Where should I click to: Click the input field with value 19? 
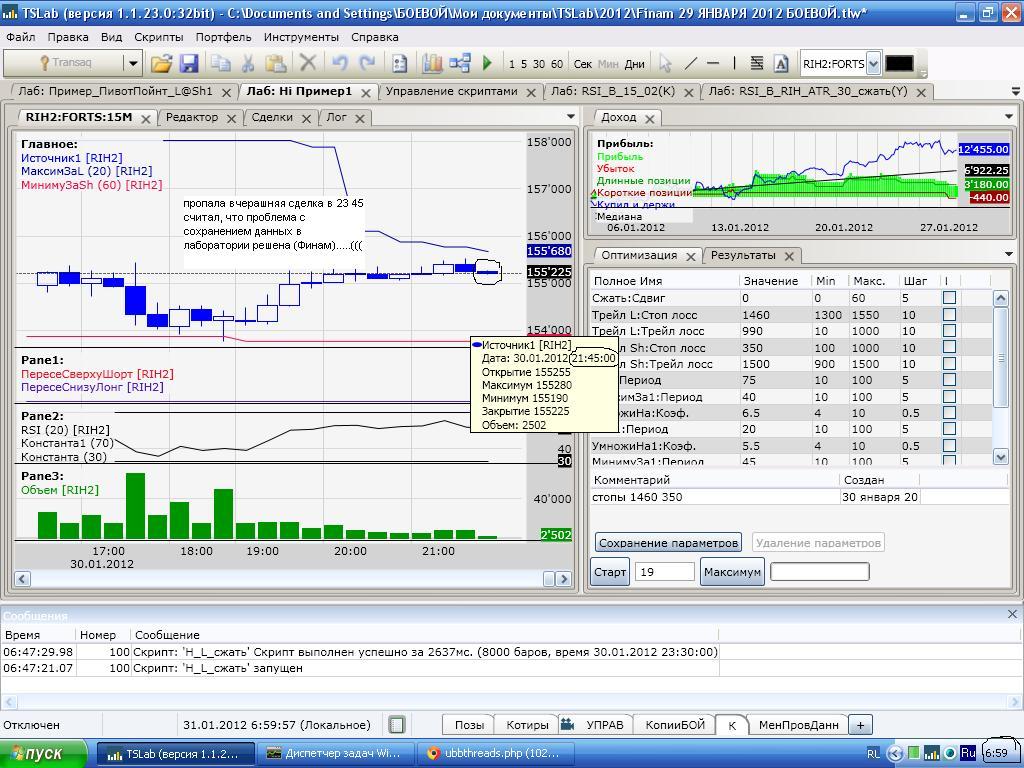(x=664, y=572)
